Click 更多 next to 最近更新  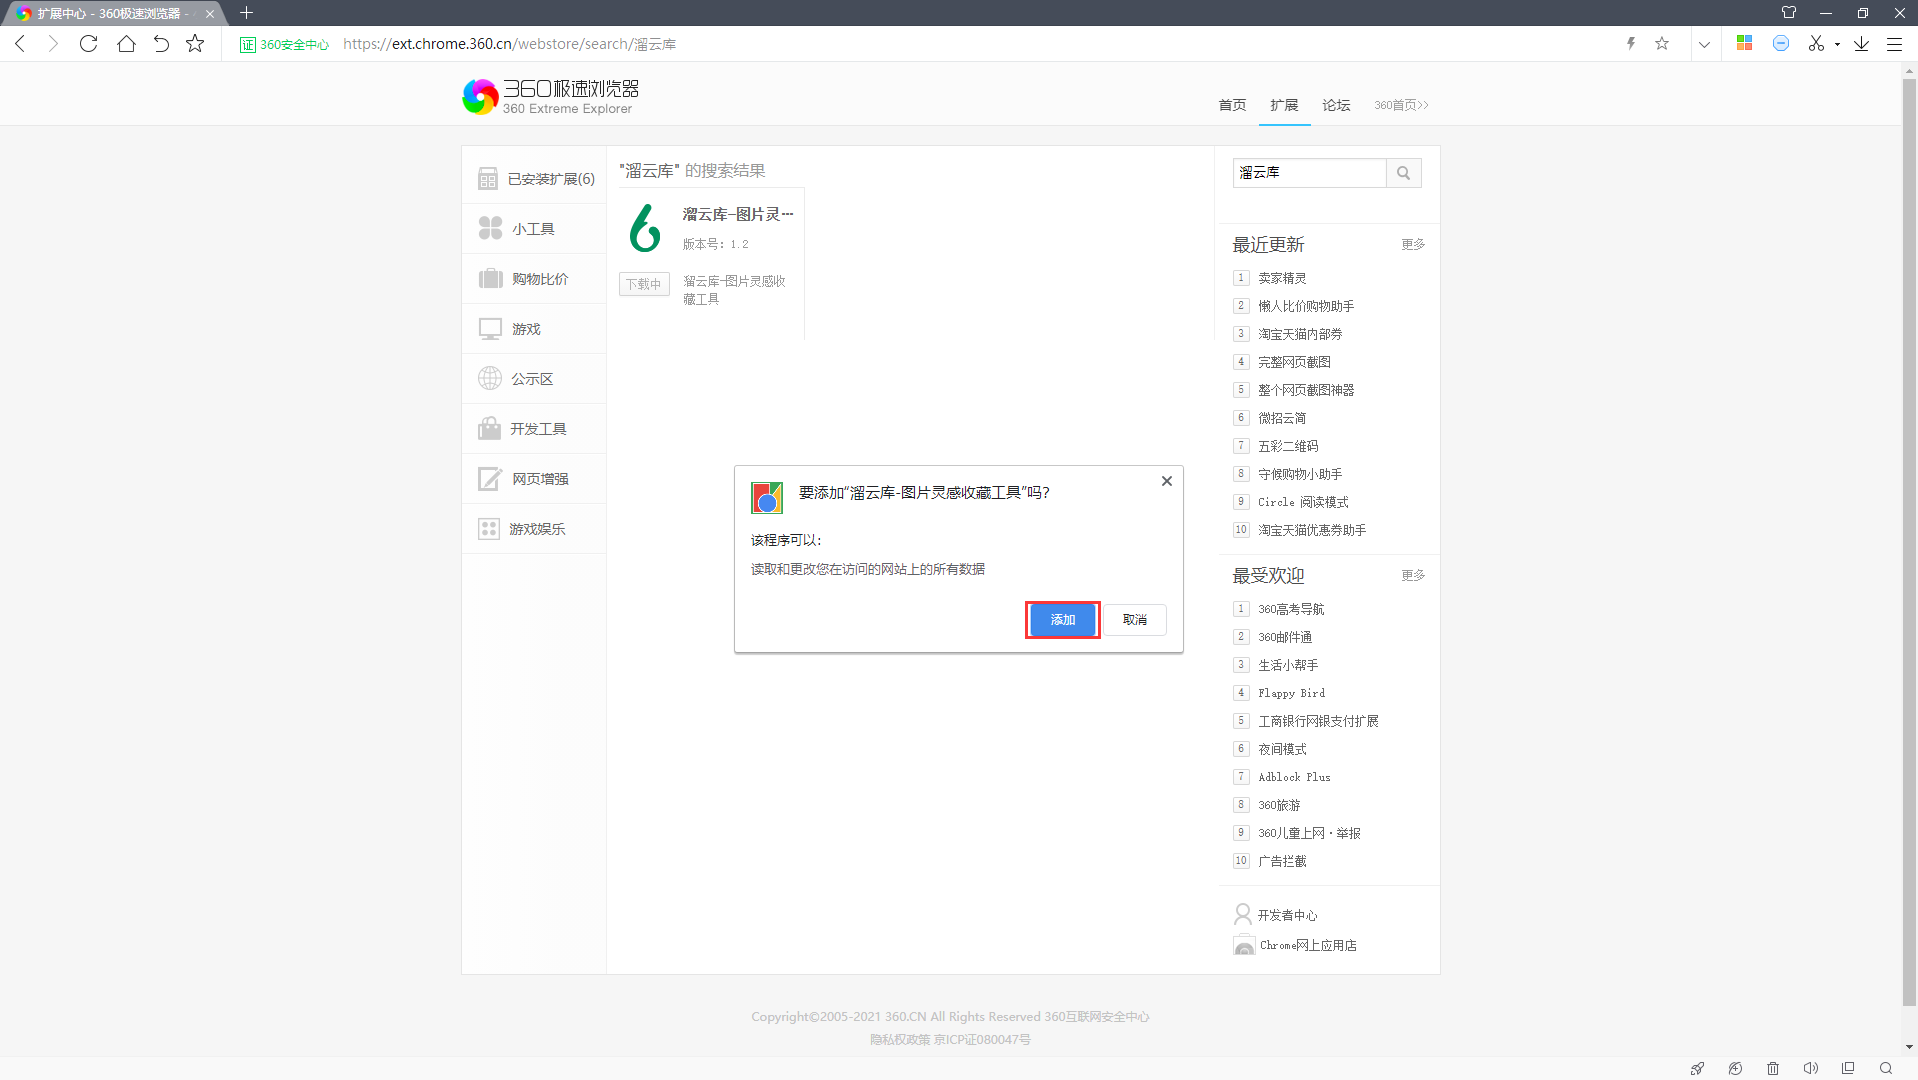(x=1413, y=244)
